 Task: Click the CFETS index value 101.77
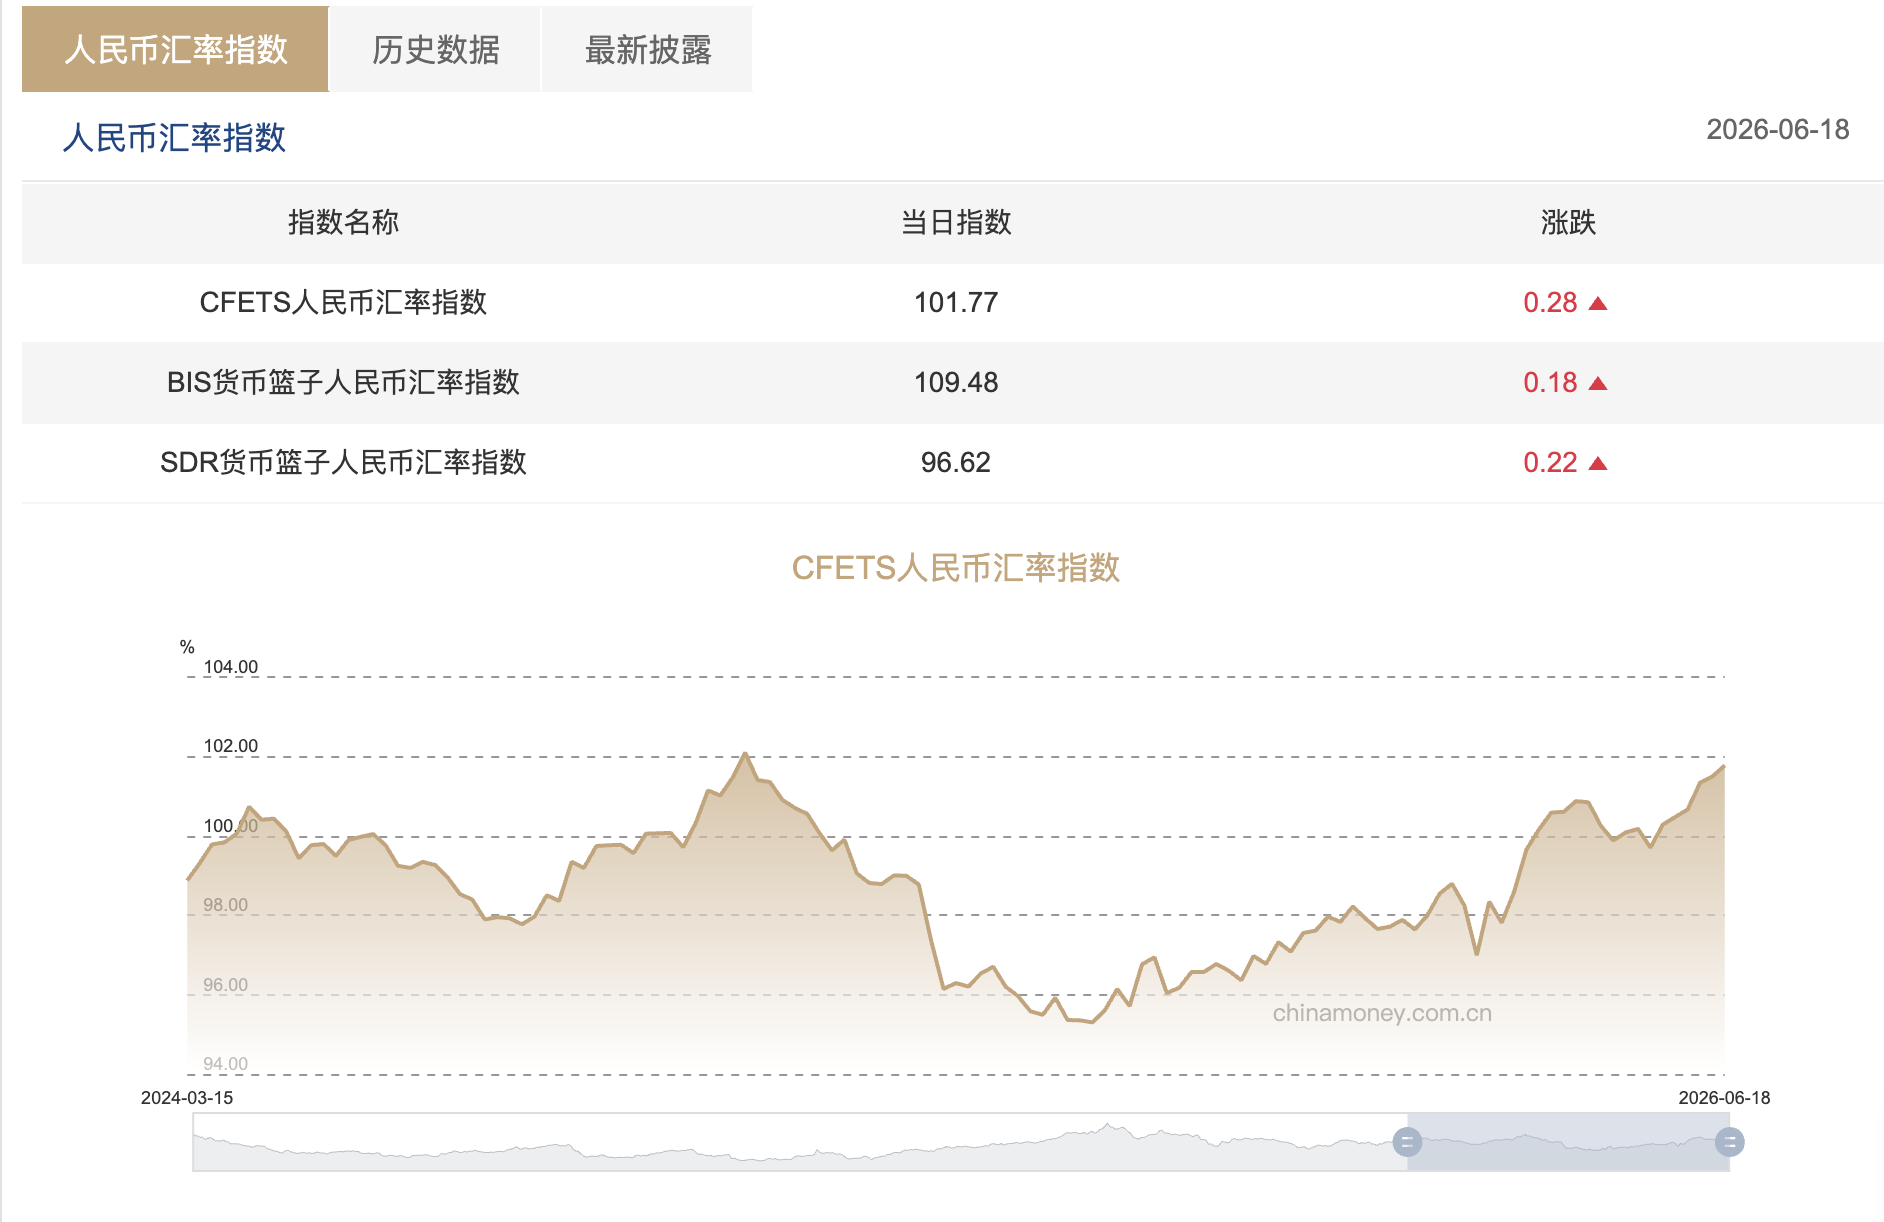pos(956,302)
